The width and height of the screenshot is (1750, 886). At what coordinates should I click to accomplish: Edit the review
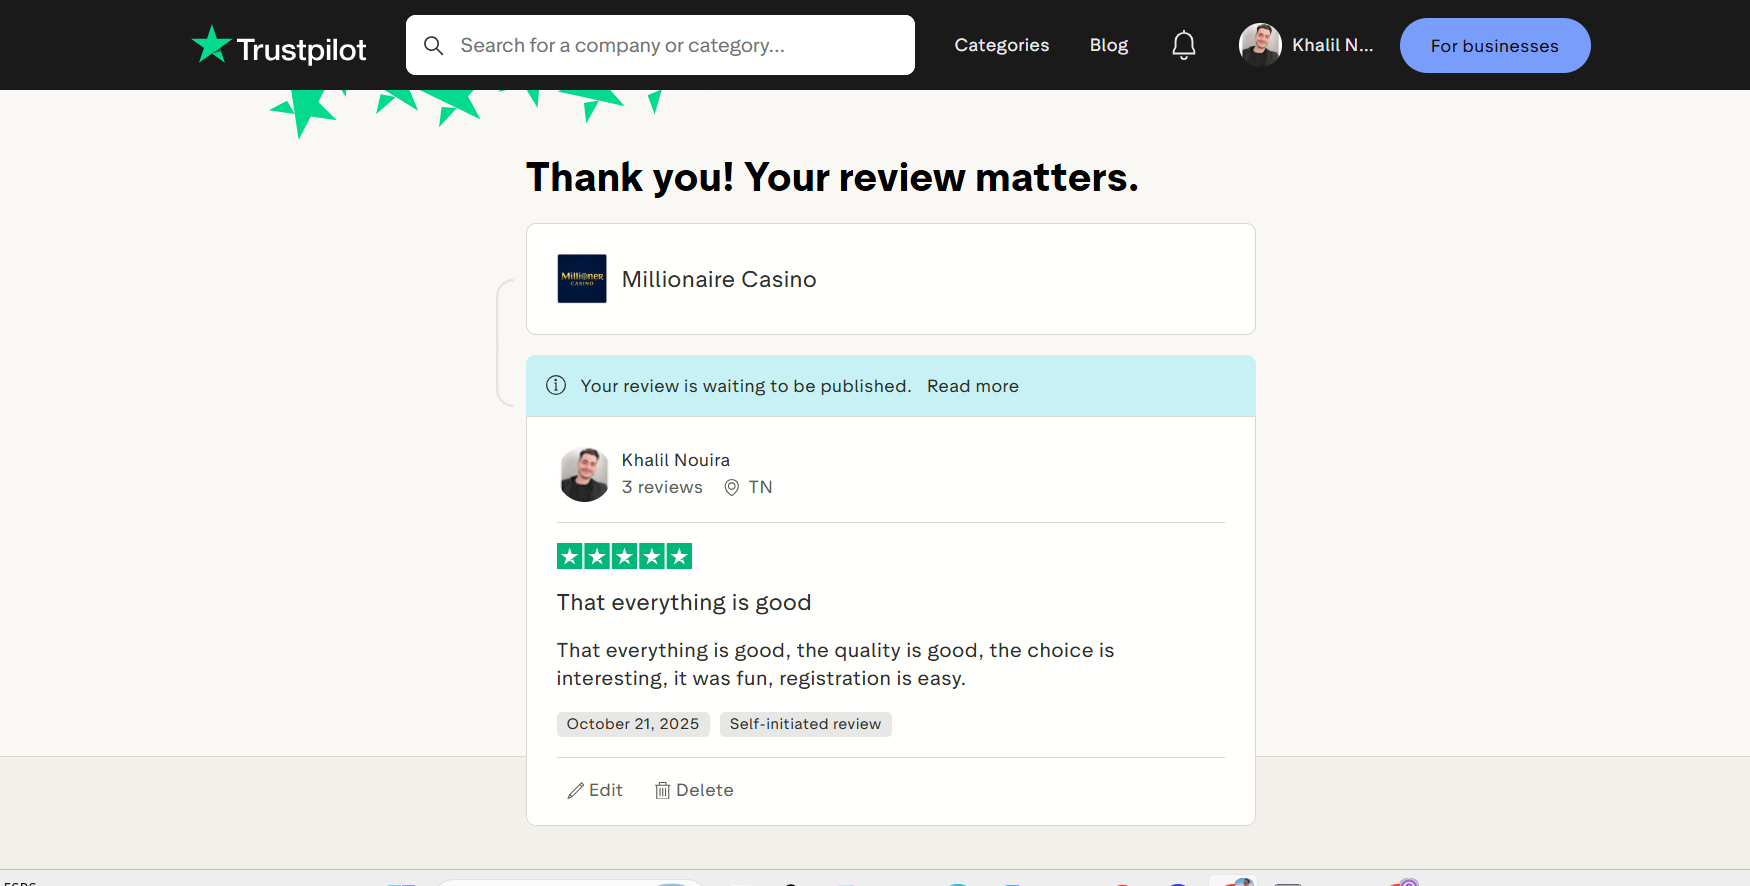[x=595, y=790]
